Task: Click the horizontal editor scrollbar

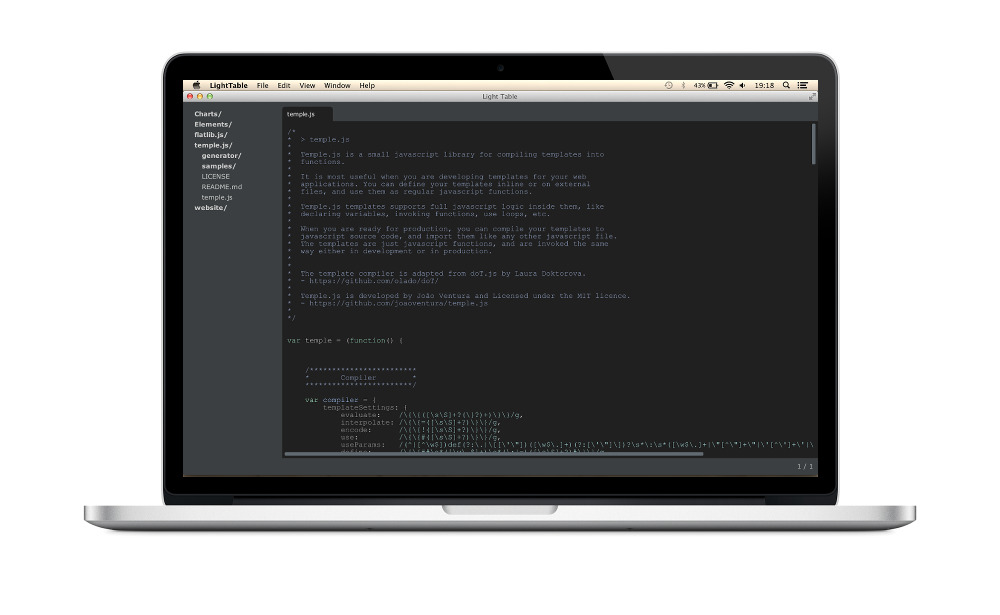Action: tap(494, 454)
